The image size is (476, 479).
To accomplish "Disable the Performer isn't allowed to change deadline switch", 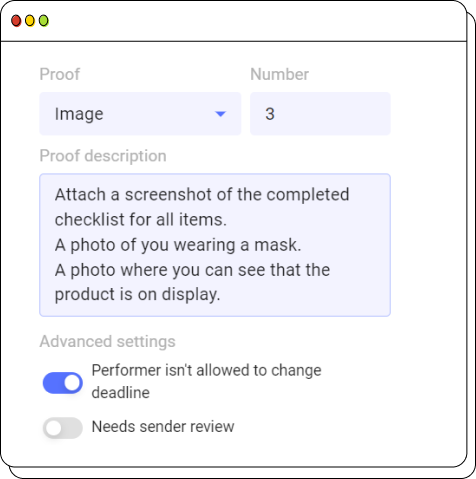I will pos(63,383).
